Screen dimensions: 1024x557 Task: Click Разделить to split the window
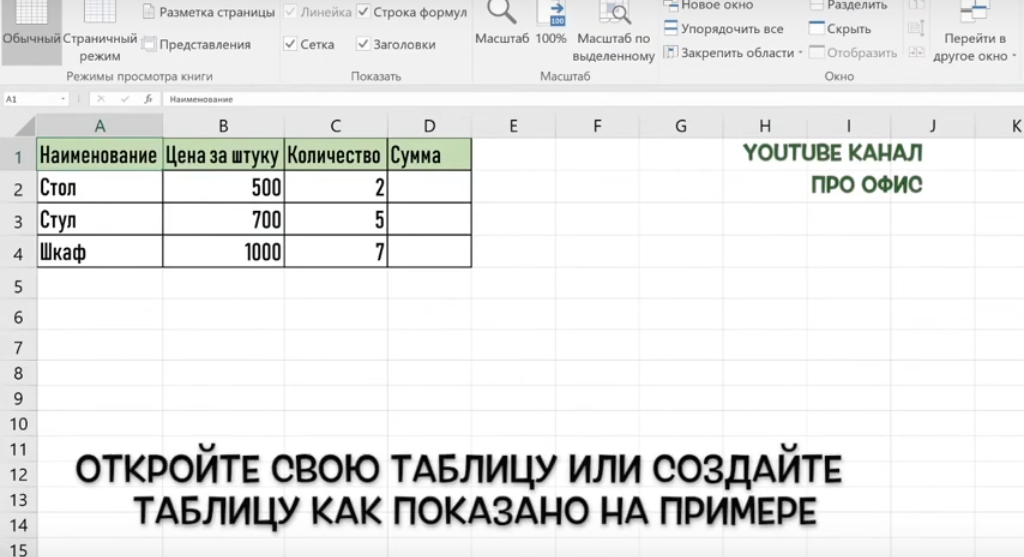(x=849, y=5)
